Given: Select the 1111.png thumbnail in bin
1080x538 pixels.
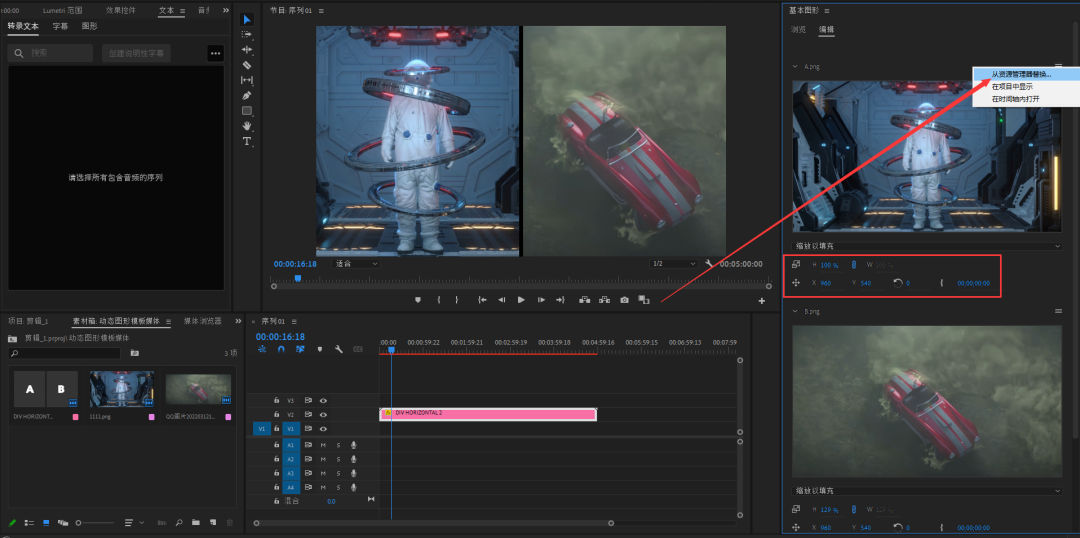Looking at the screenshot, I should coord(121,389).
